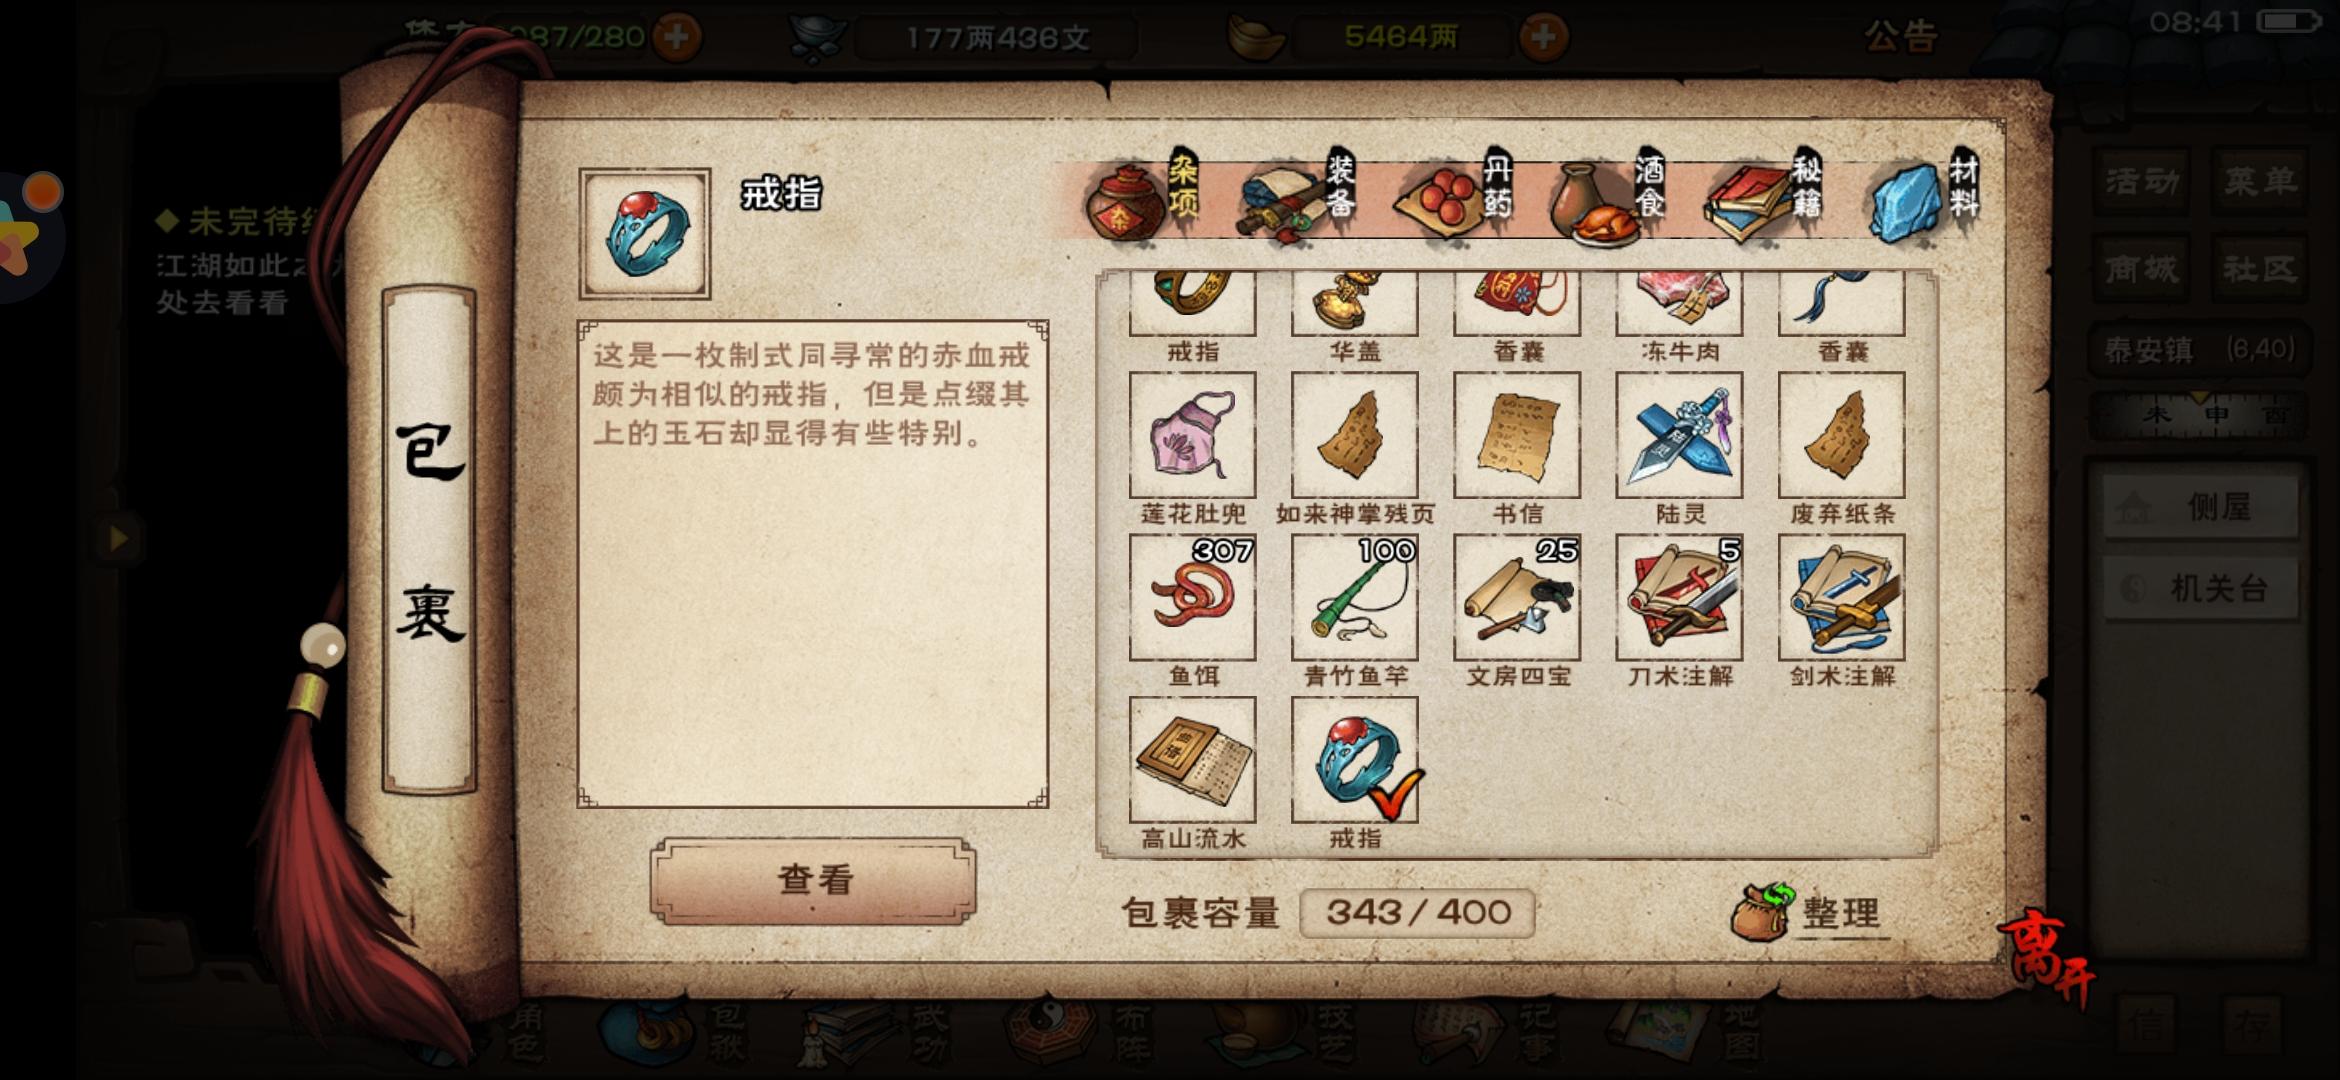Image resolution: width=2340 pixels, height=1080 pixels.
Task: Click the plus icon beside 5464两 gold
Action: pos(1543,38)
